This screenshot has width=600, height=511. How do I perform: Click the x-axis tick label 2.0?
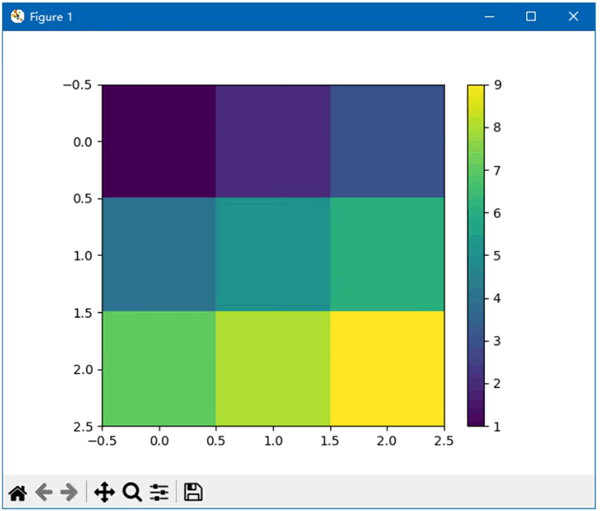[386, 441]
